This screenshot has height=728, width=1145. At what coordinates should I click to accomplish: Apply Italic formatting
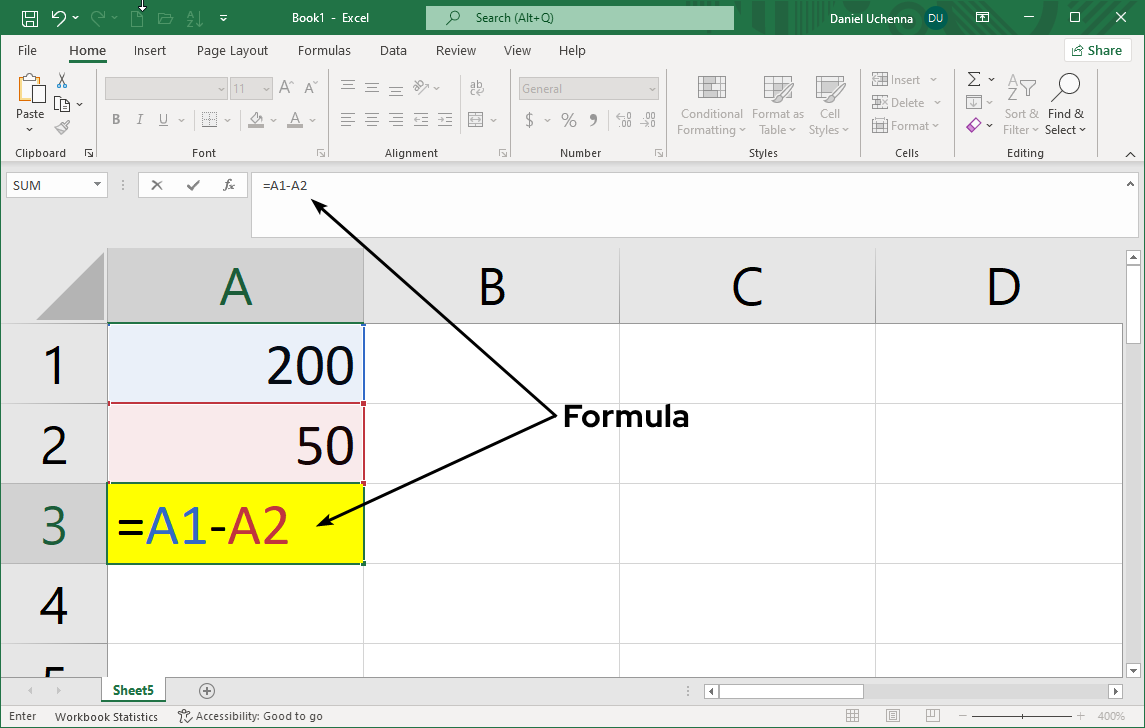[x=139, y=119]
